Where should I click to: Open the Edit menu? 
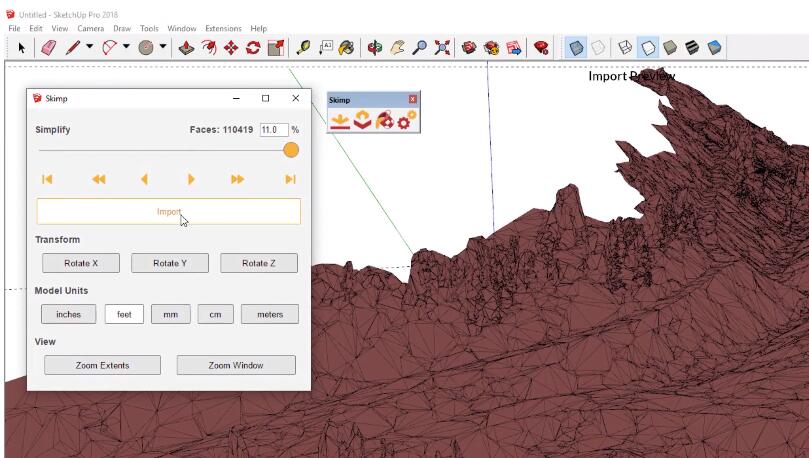coord(36,28)
